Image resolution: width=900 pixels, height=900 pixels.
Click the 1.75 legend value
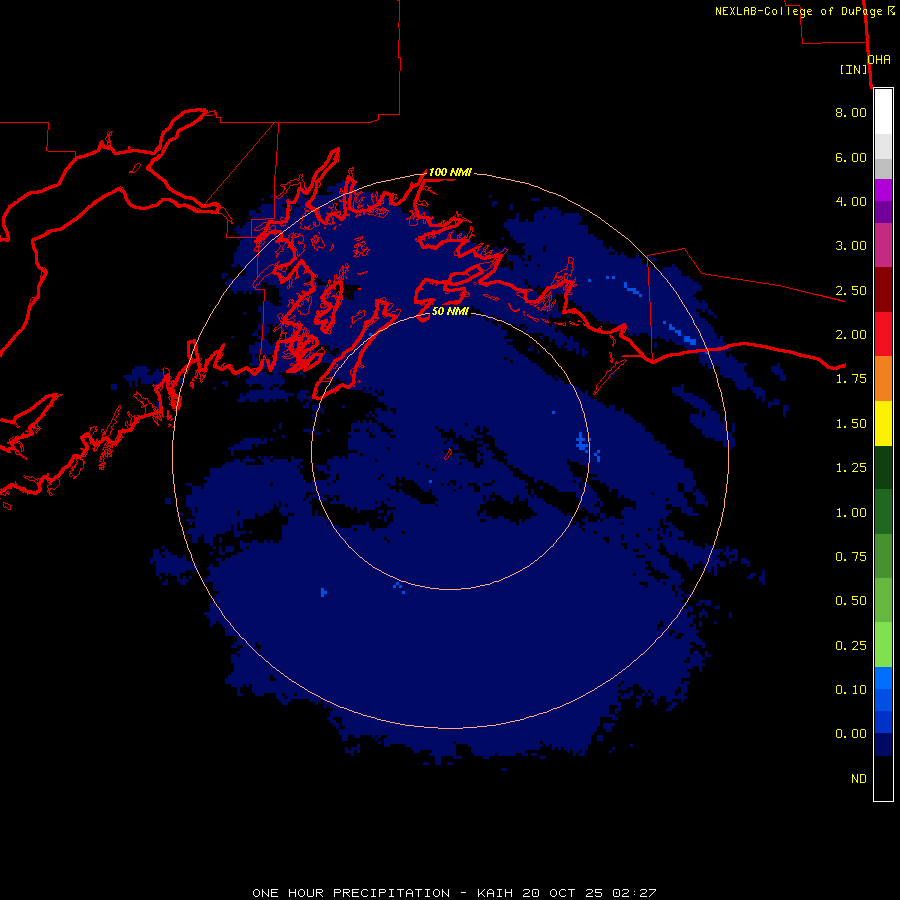click(851, 379)
